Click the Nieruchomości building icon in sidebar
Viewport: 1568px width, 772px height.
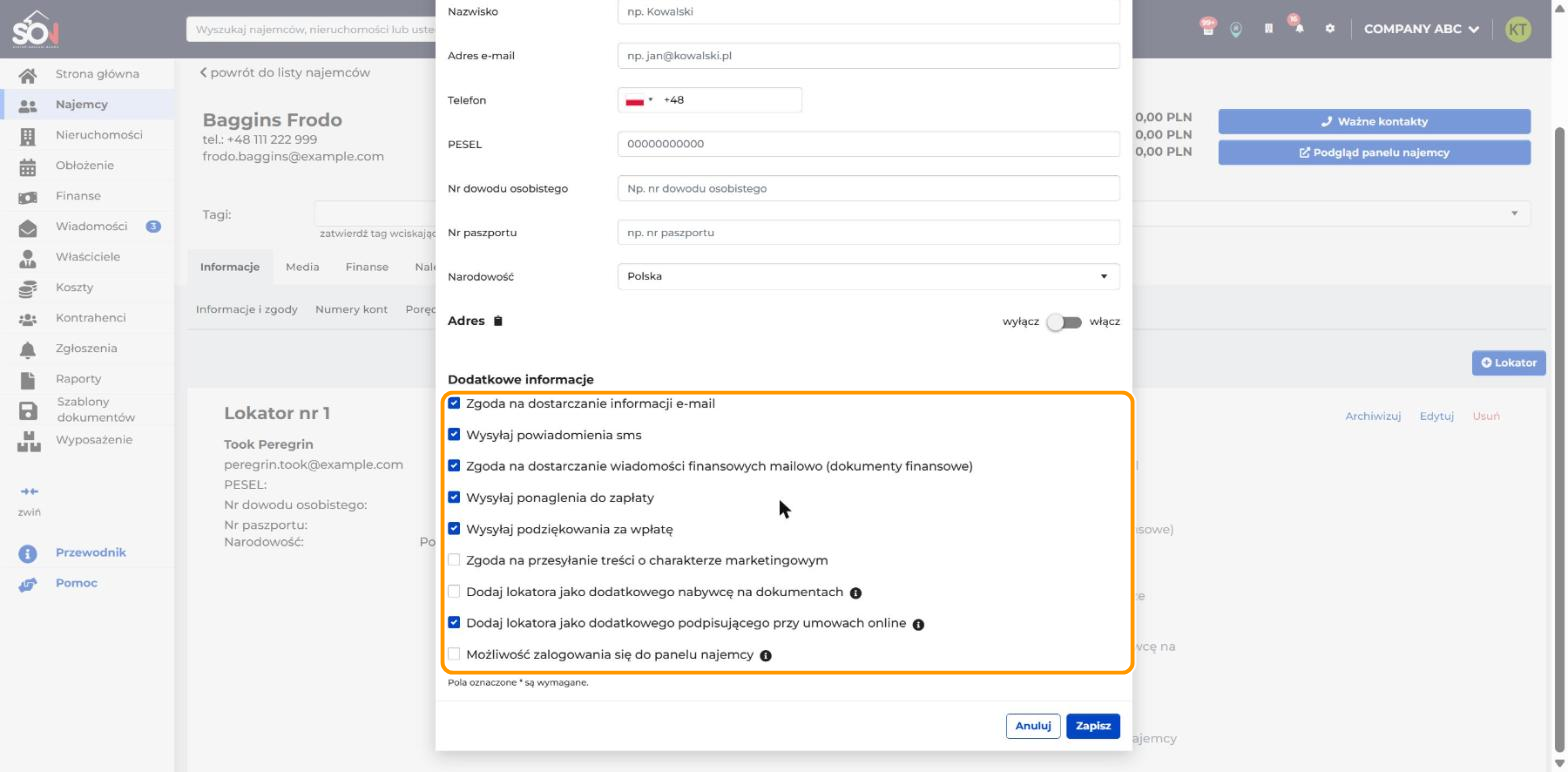tap(28, 137)
